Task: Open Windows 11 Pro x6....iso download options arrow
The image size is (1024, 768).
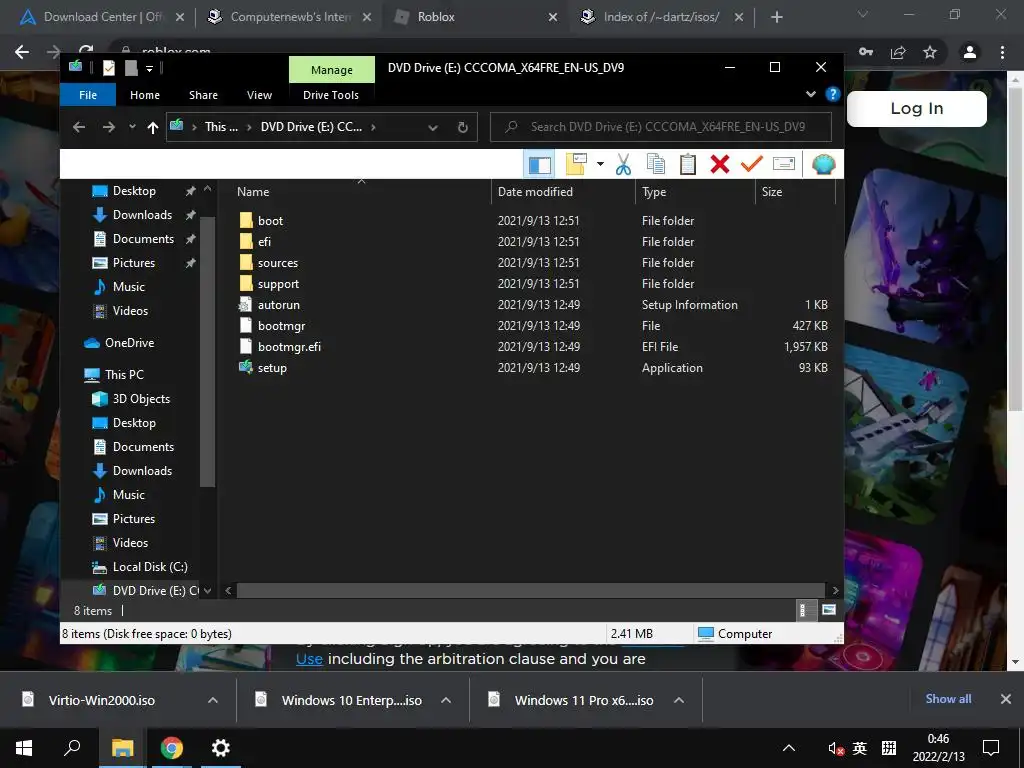Action: tap(679, 700)
